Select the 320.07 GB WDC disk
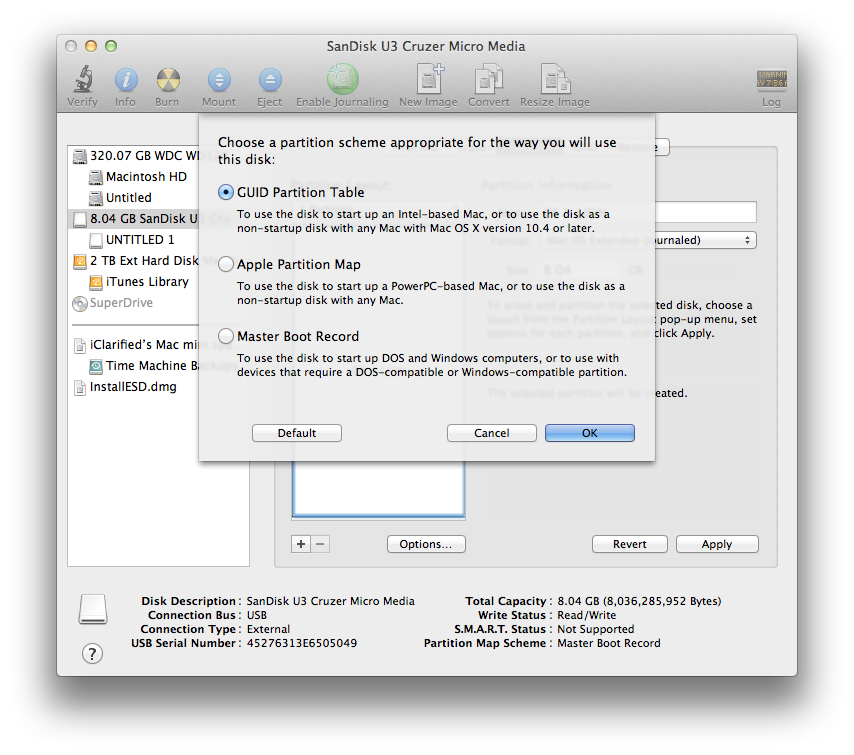Viewport: 854px width, 755px height. click(x=135, y=156)
